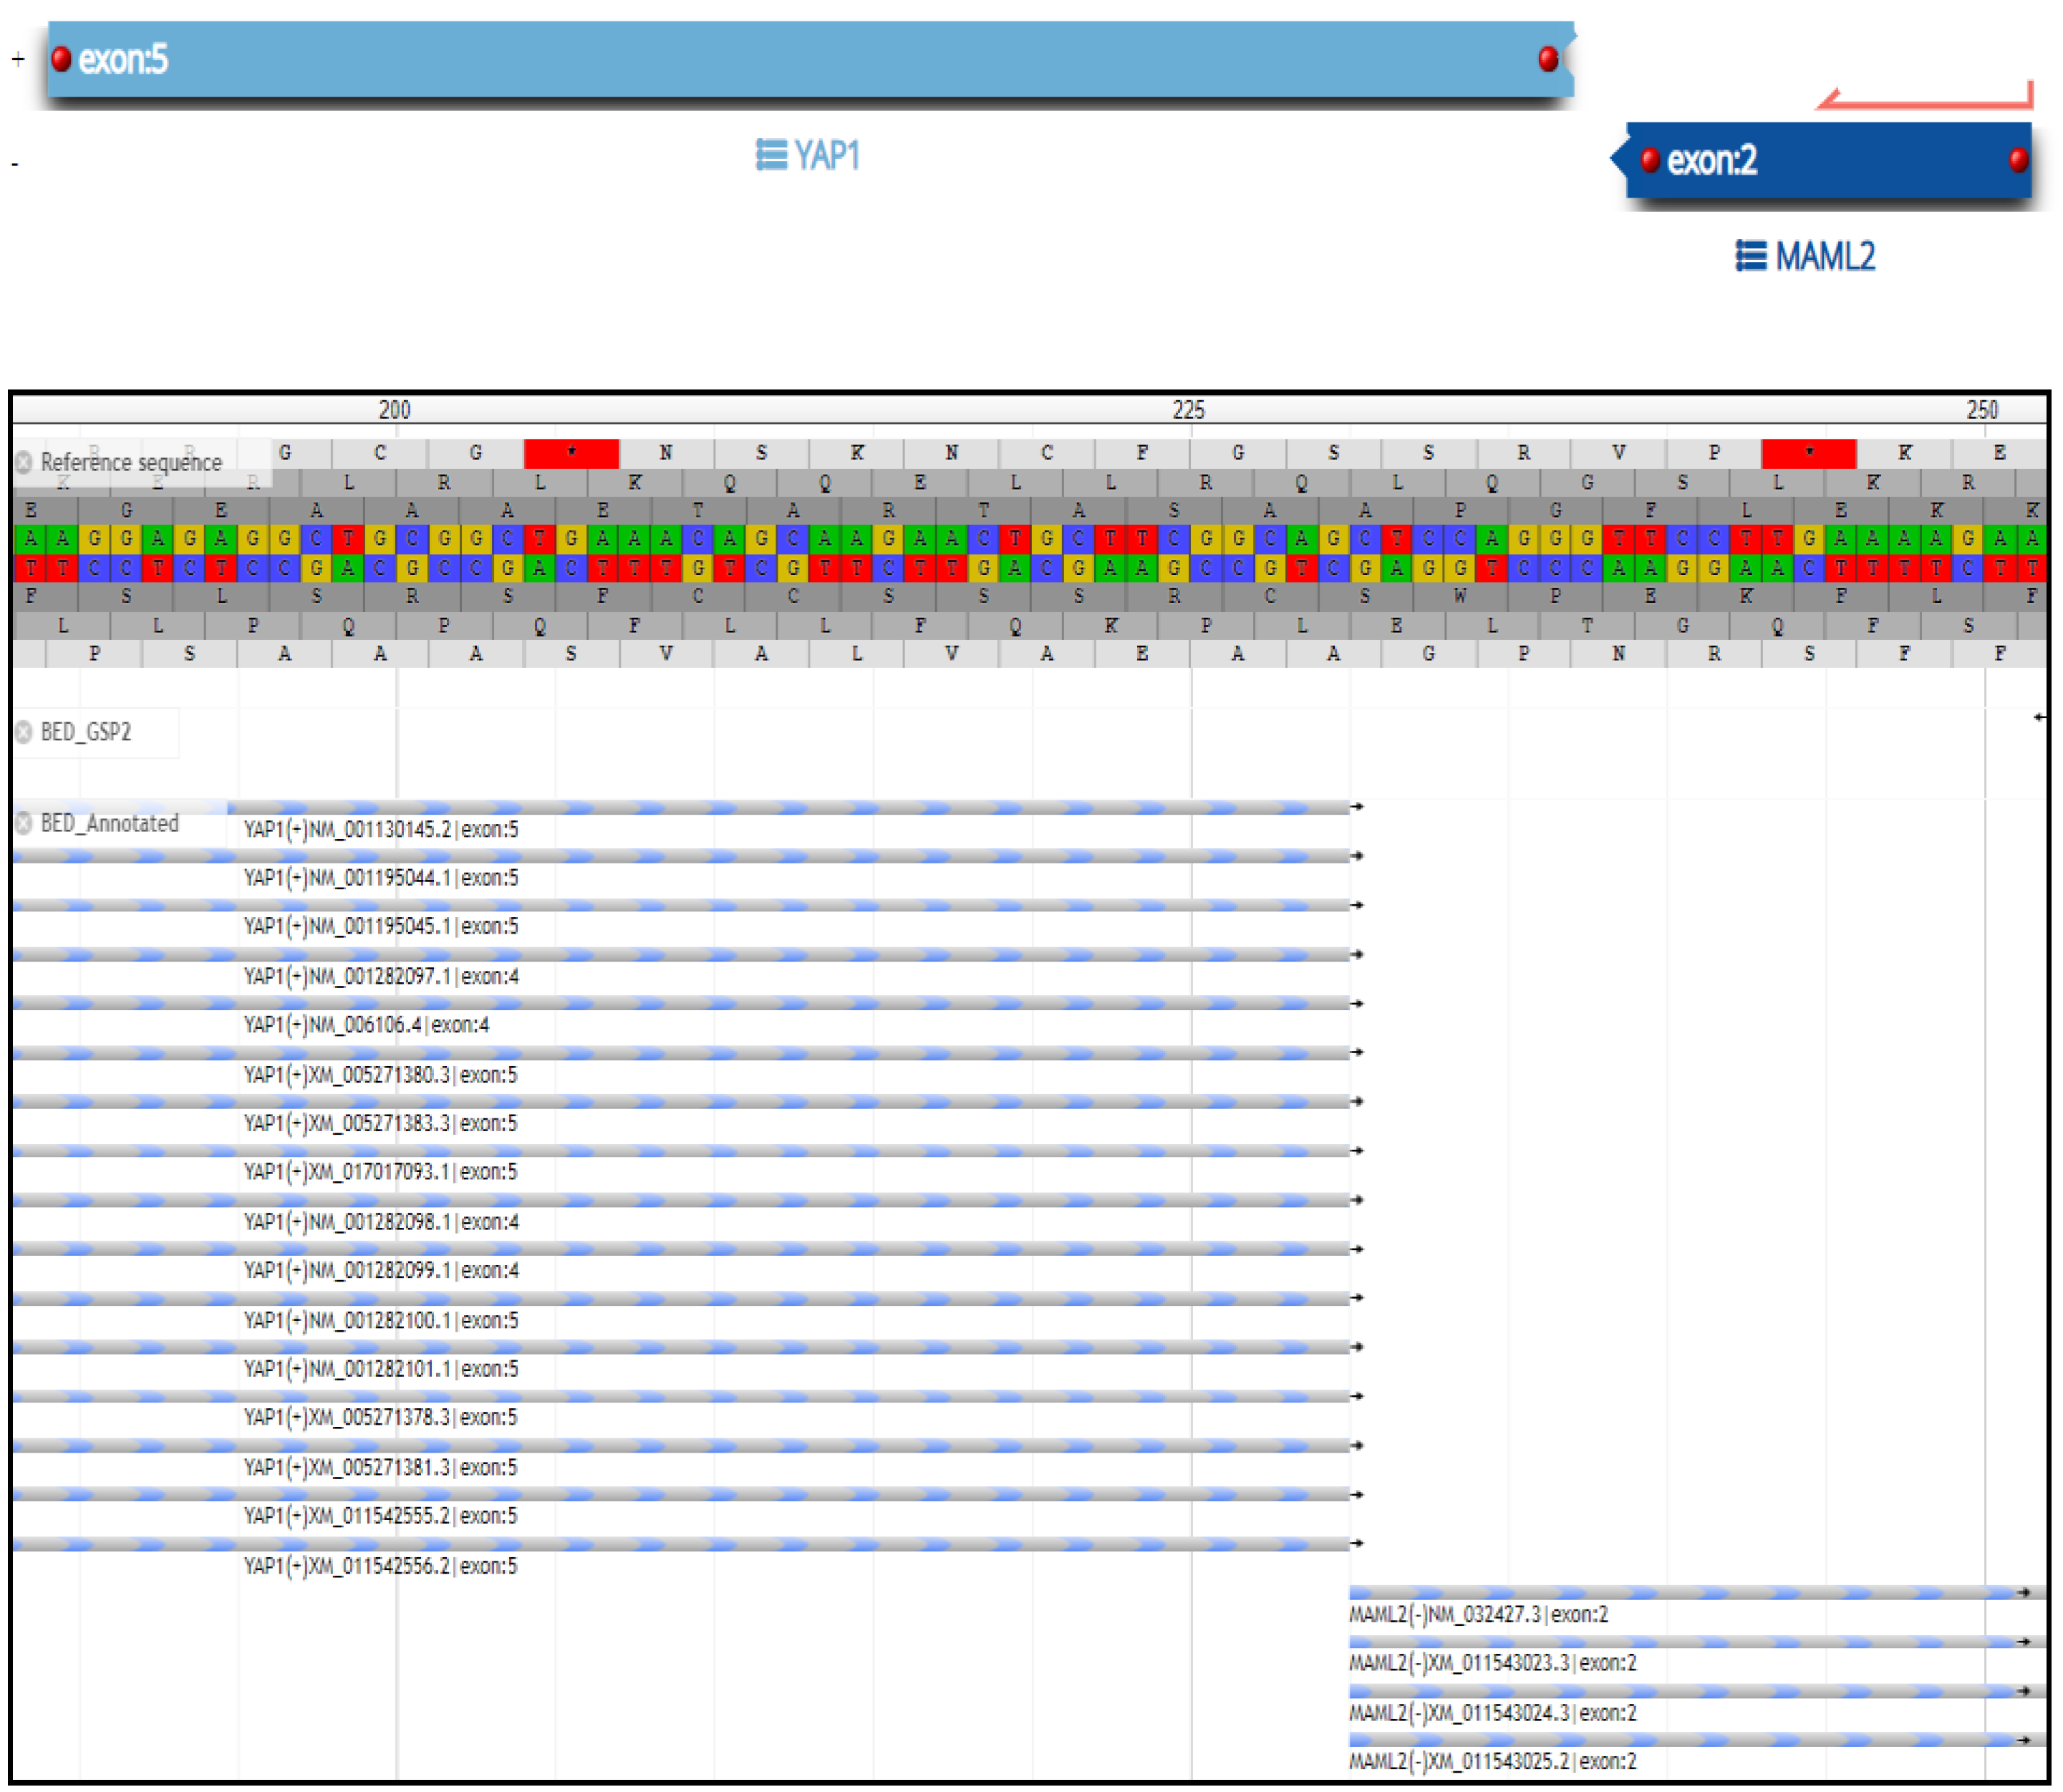Screen dimensions: 2063x1792
Task: Click red dot at exon:2 right end
Action: point(2018,160)
